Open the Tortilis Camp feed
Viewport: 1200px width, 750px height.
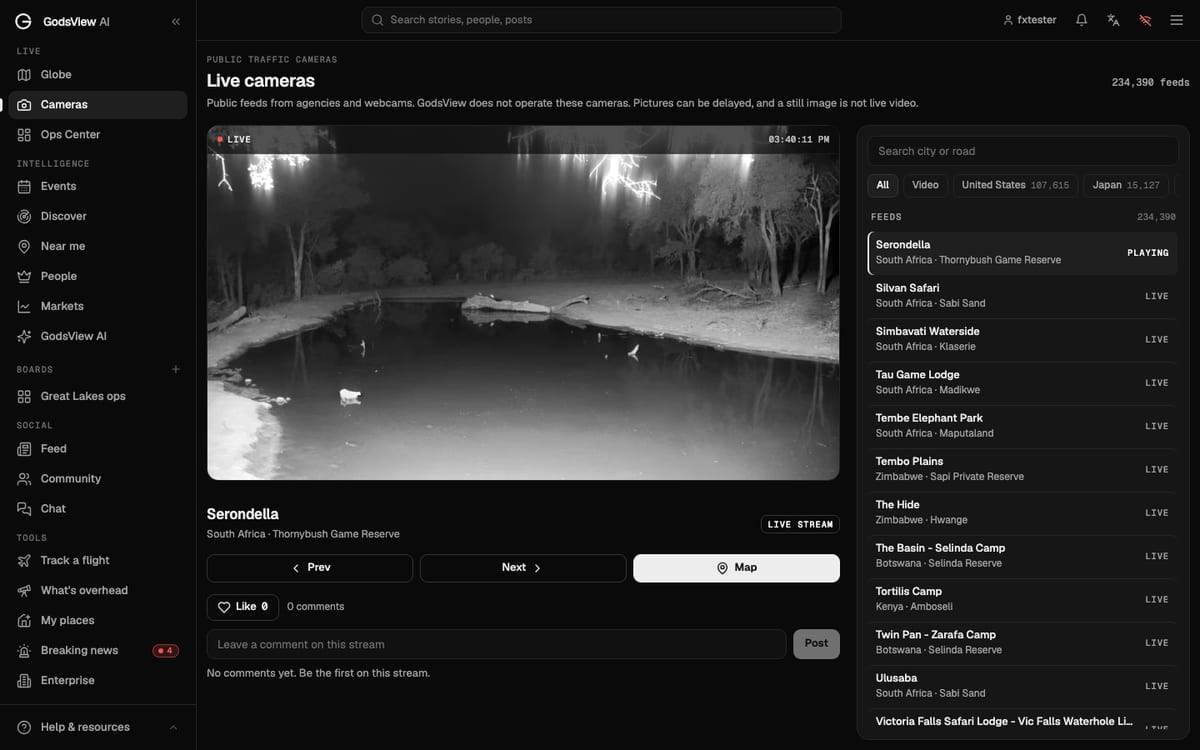[1023, 599]
